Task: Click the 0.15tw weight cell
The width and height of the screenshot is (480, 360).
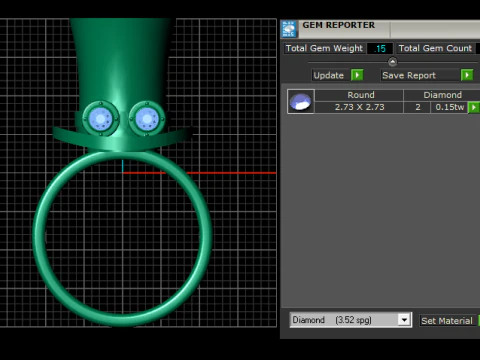Action: click(449, 107)
